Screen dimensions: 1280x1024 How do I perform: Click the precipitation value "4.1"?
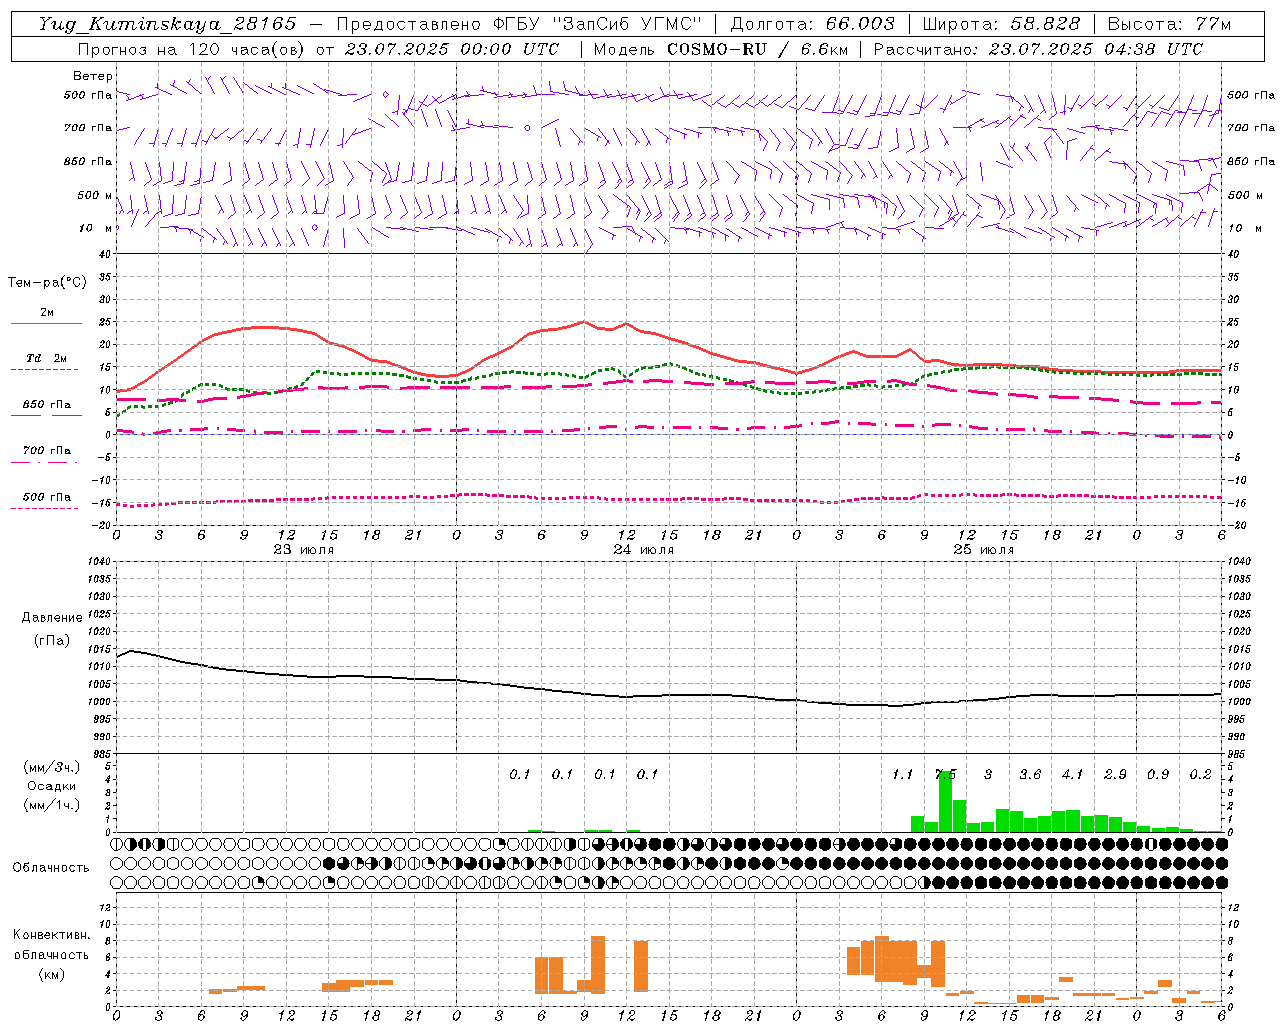[1072, 774]
